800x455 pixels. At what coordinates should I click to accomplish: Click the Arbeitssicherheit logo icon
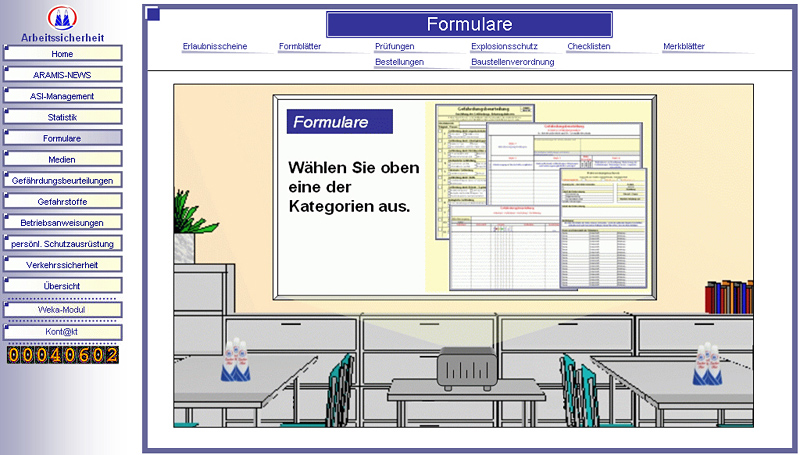click(62, 17)
